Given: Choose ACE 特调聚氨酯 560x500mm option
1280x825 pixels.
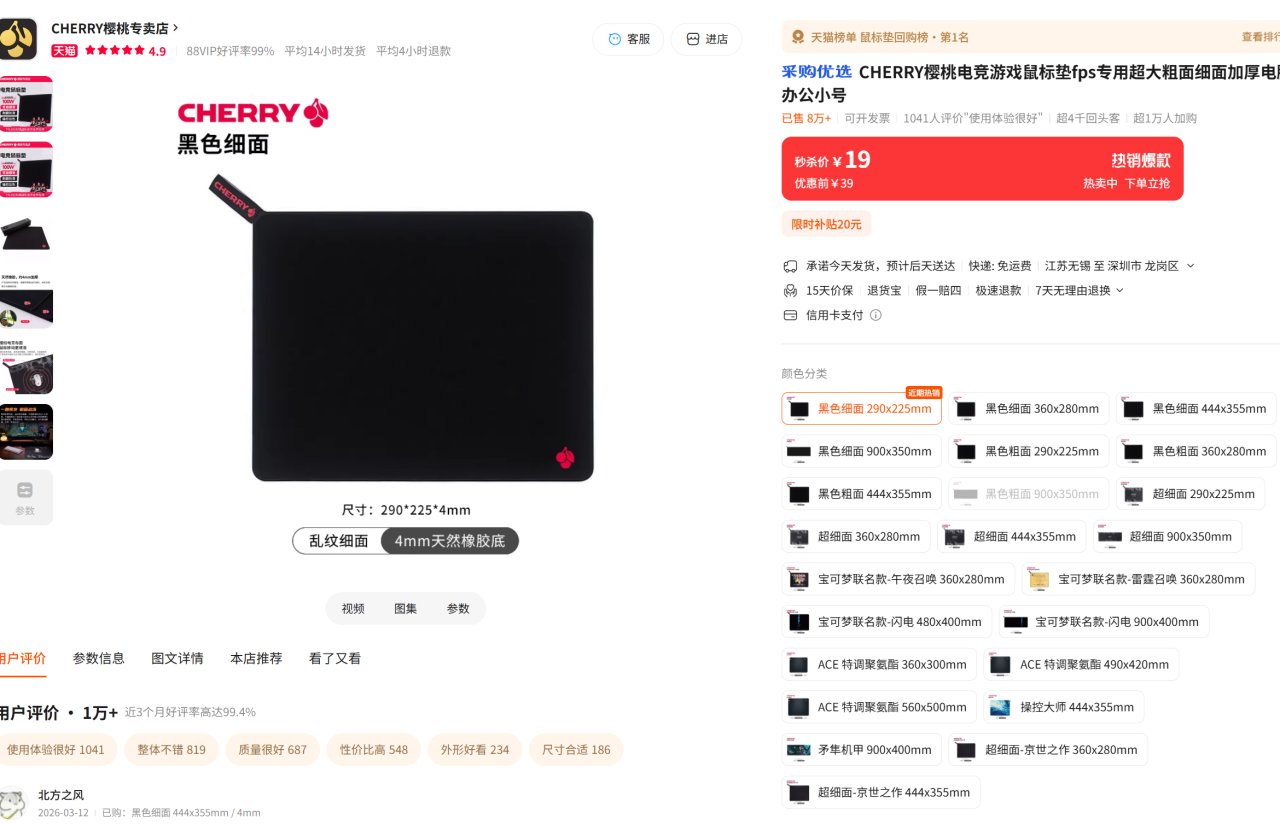Looking at the screenshot, I should pos(879,707).
